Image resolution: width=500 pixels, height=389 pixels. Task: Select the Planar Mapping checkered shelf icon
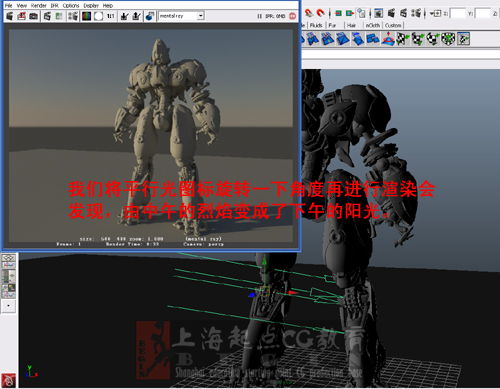point(403,39)
